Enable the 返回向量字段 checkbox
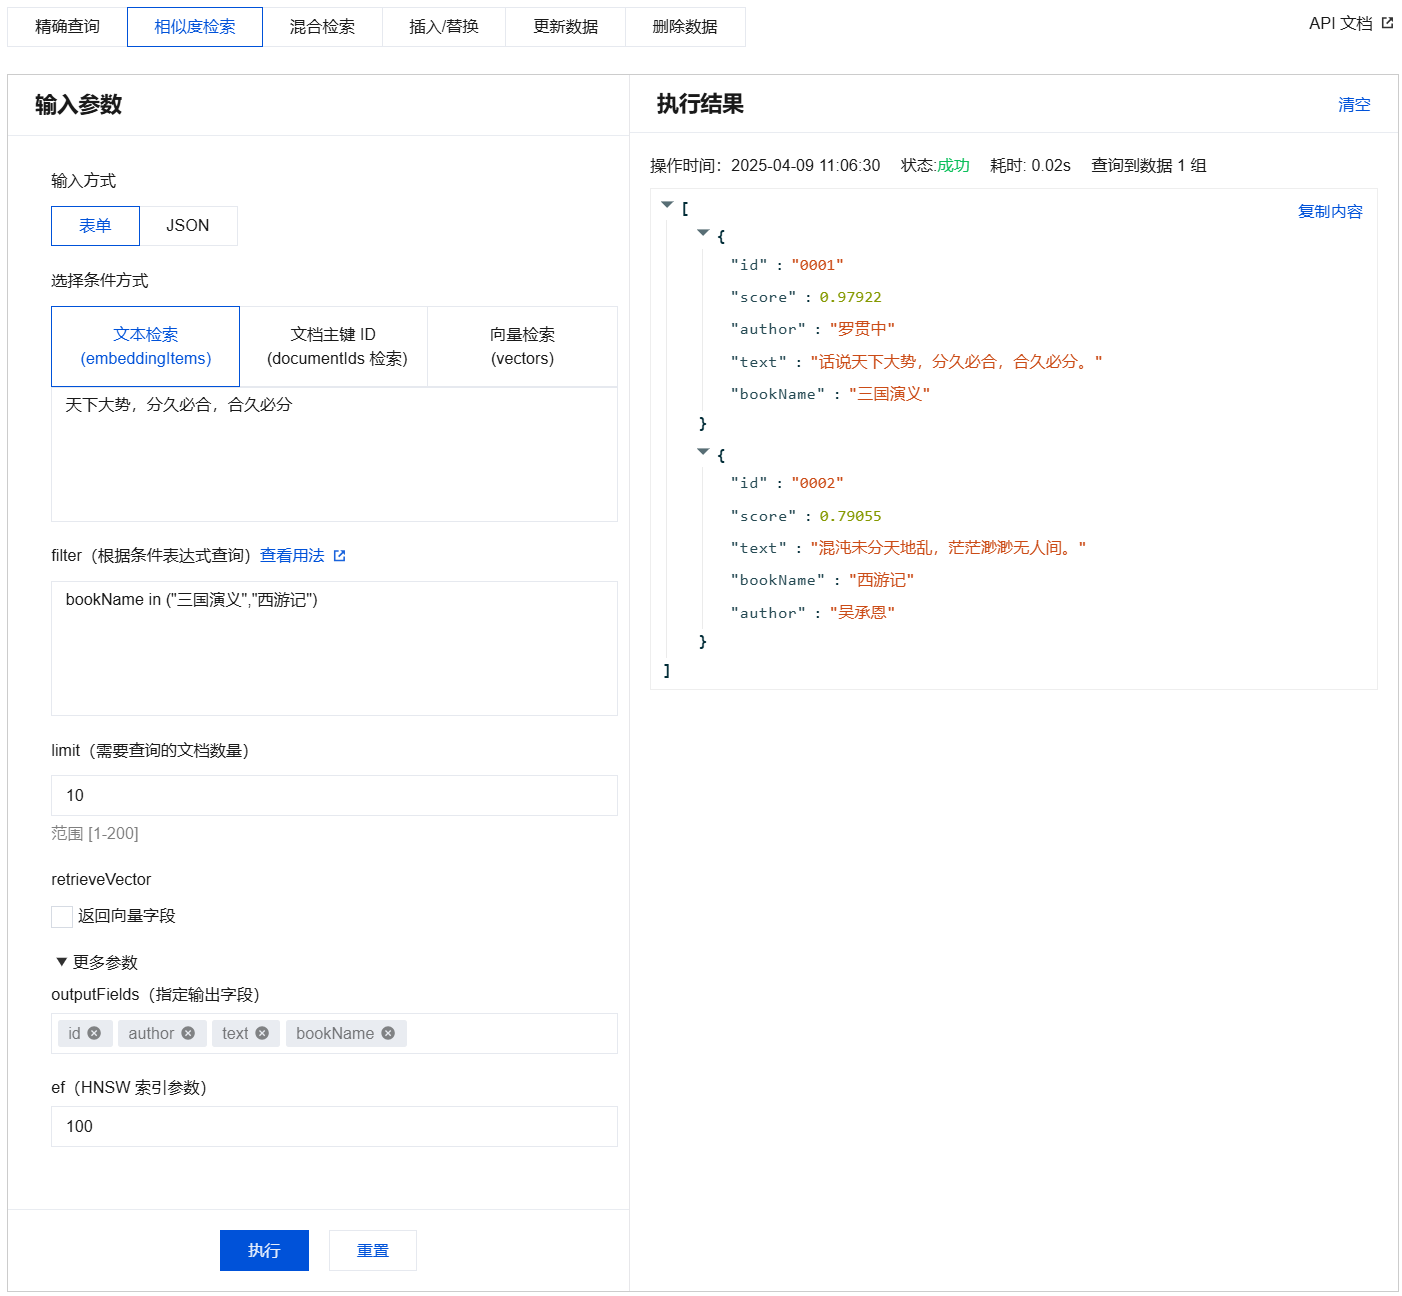 click(x=62, y=916)
